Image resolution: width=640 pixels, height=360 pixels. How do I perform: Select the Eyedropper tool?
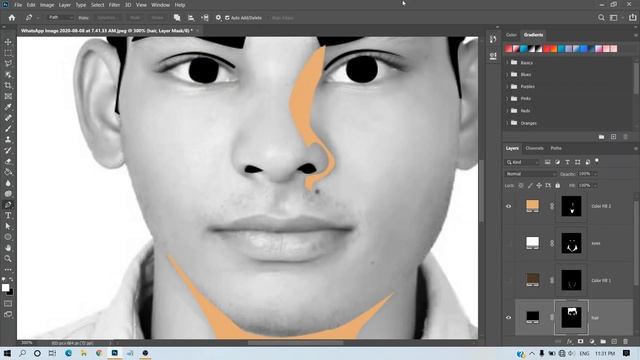[x=8, y=107]
